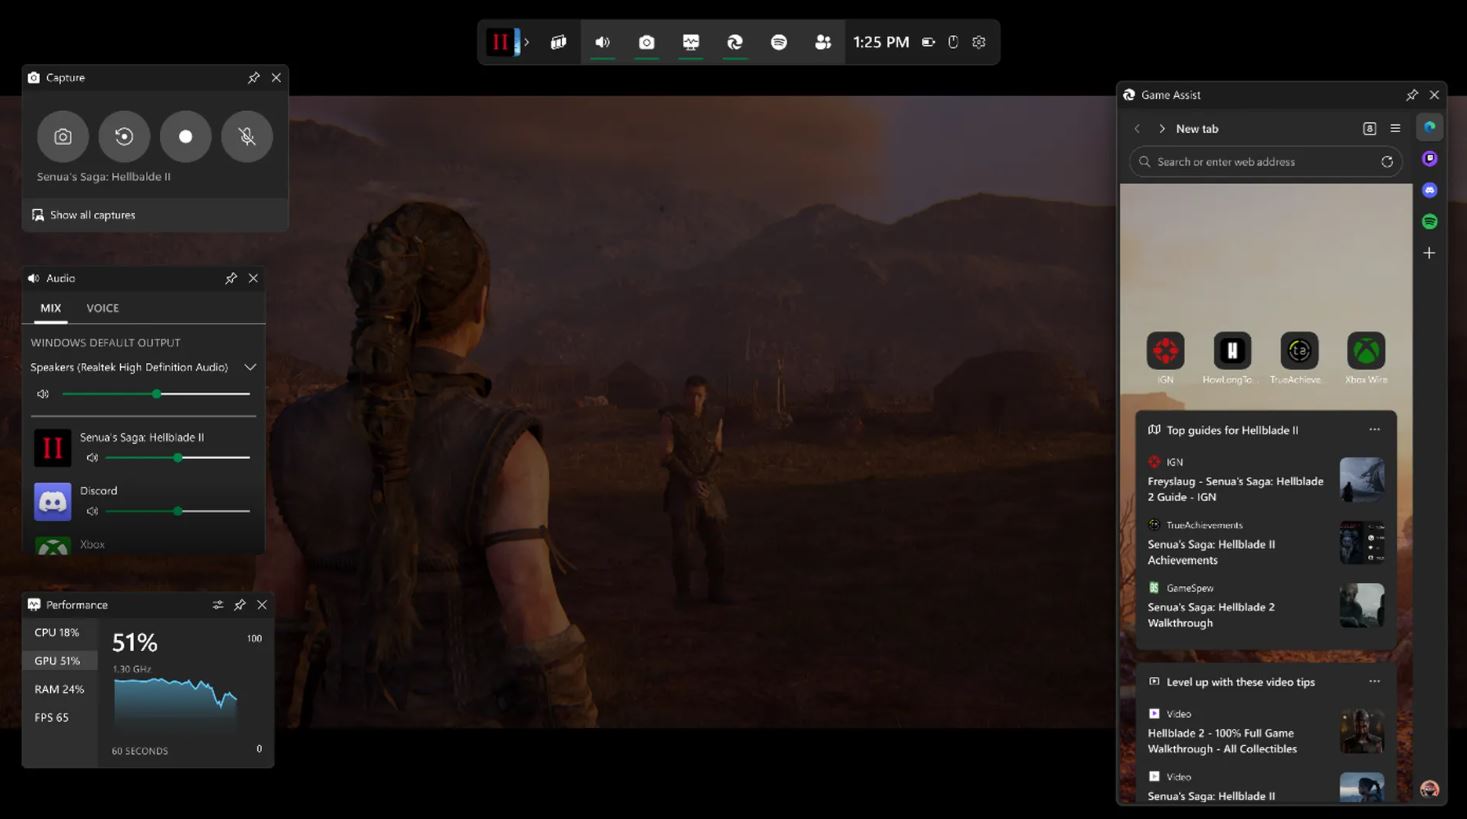Mute Senua's Saga: Hellblade II audio
1467x819 pixels.
coord(92,458)
